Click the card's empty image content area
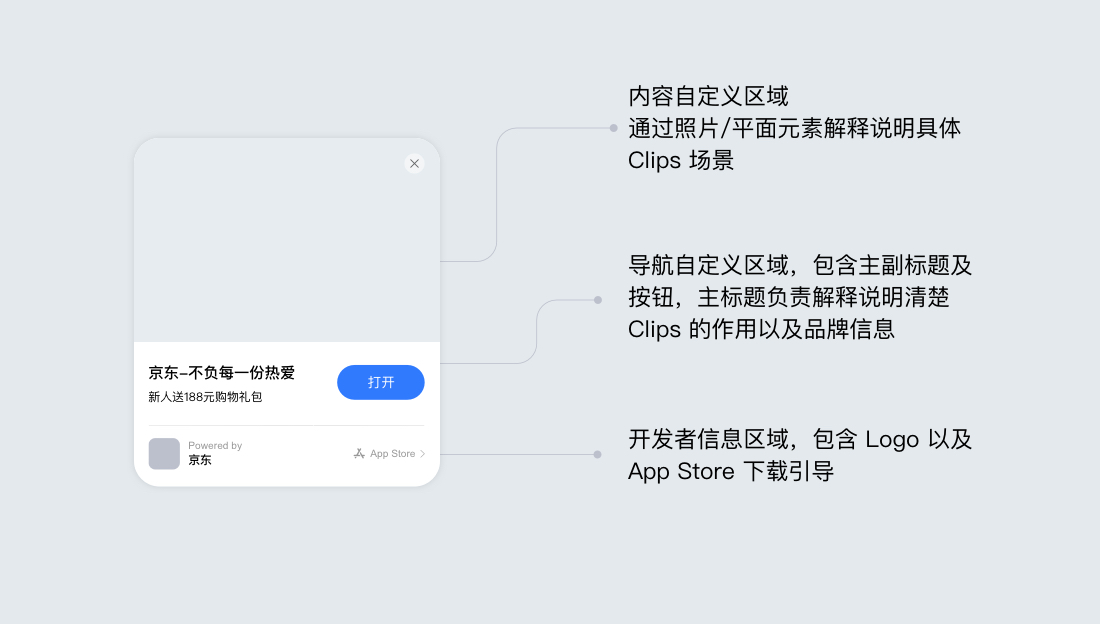Viewport: 1100px width, 624px height. (x=287, y=240)
